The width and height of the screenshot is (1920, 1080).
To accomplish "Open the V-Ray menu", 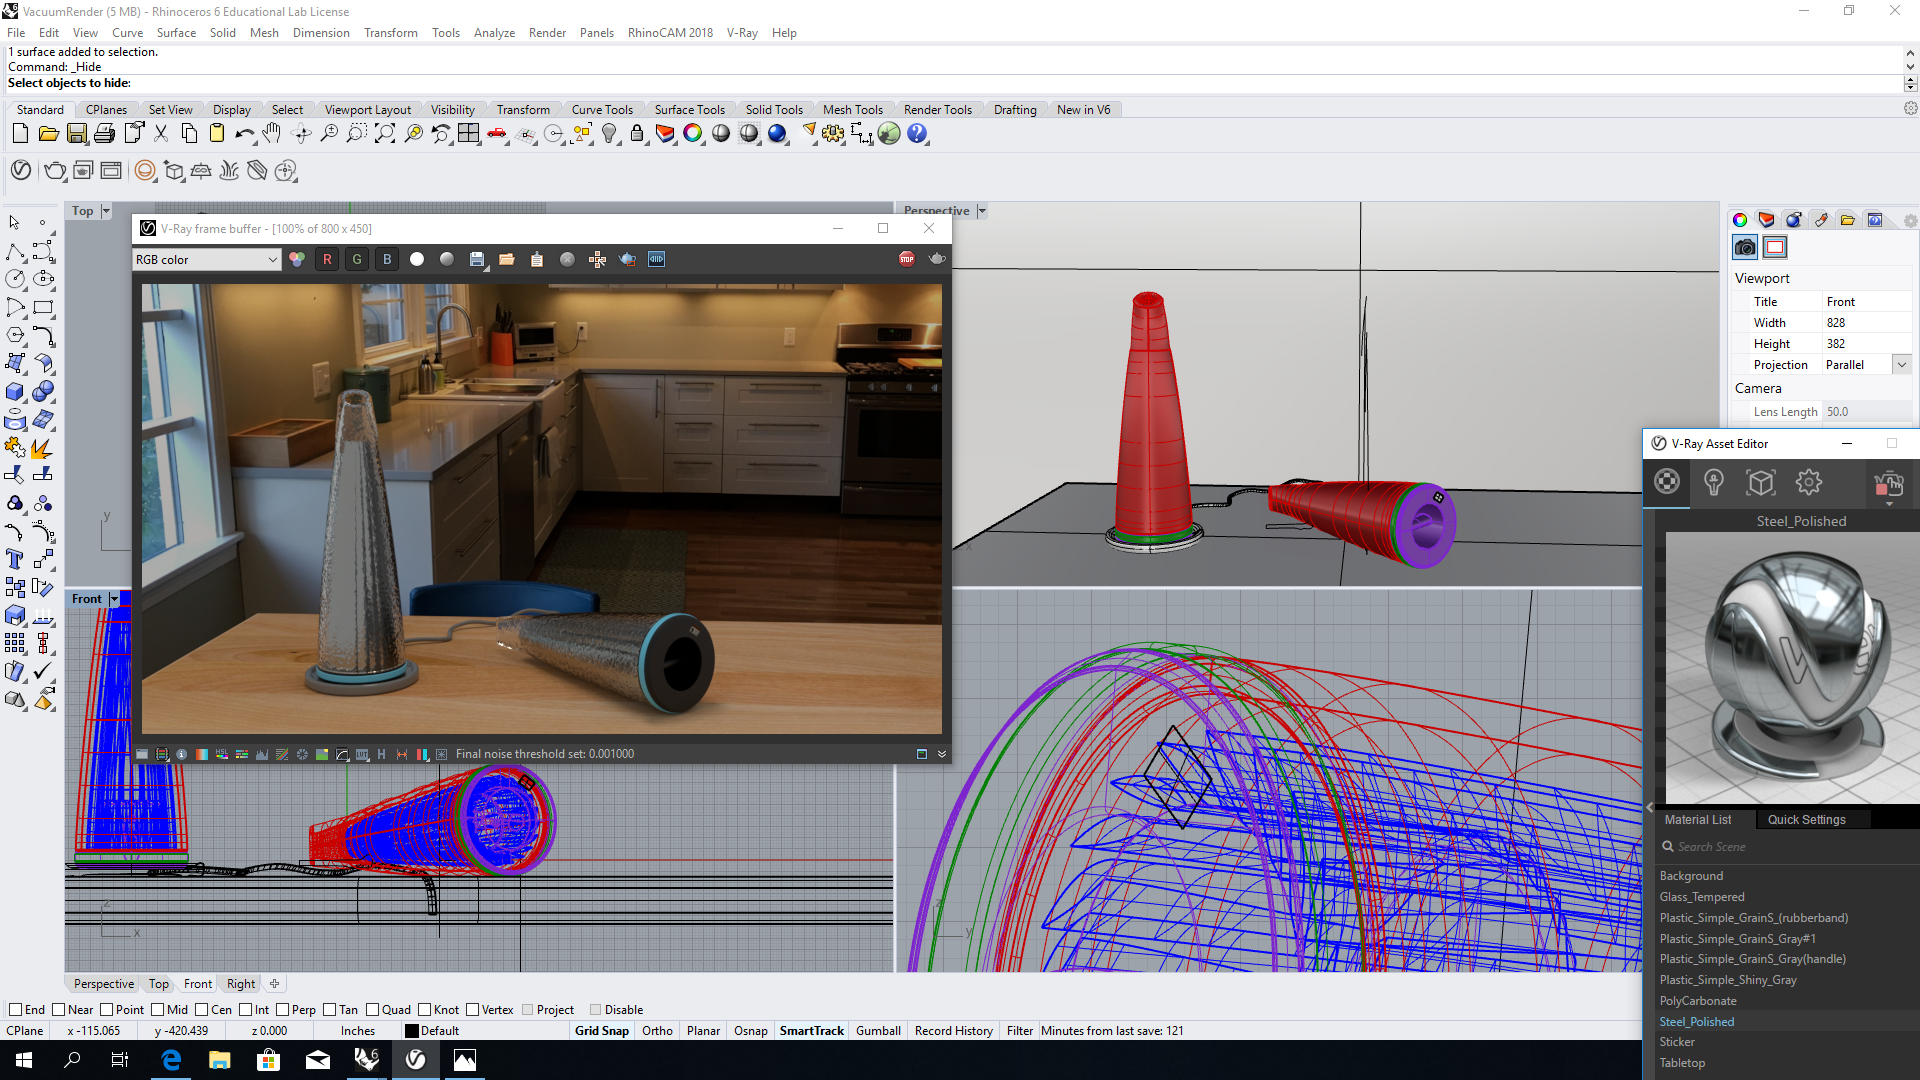I will tap(742, 33).
